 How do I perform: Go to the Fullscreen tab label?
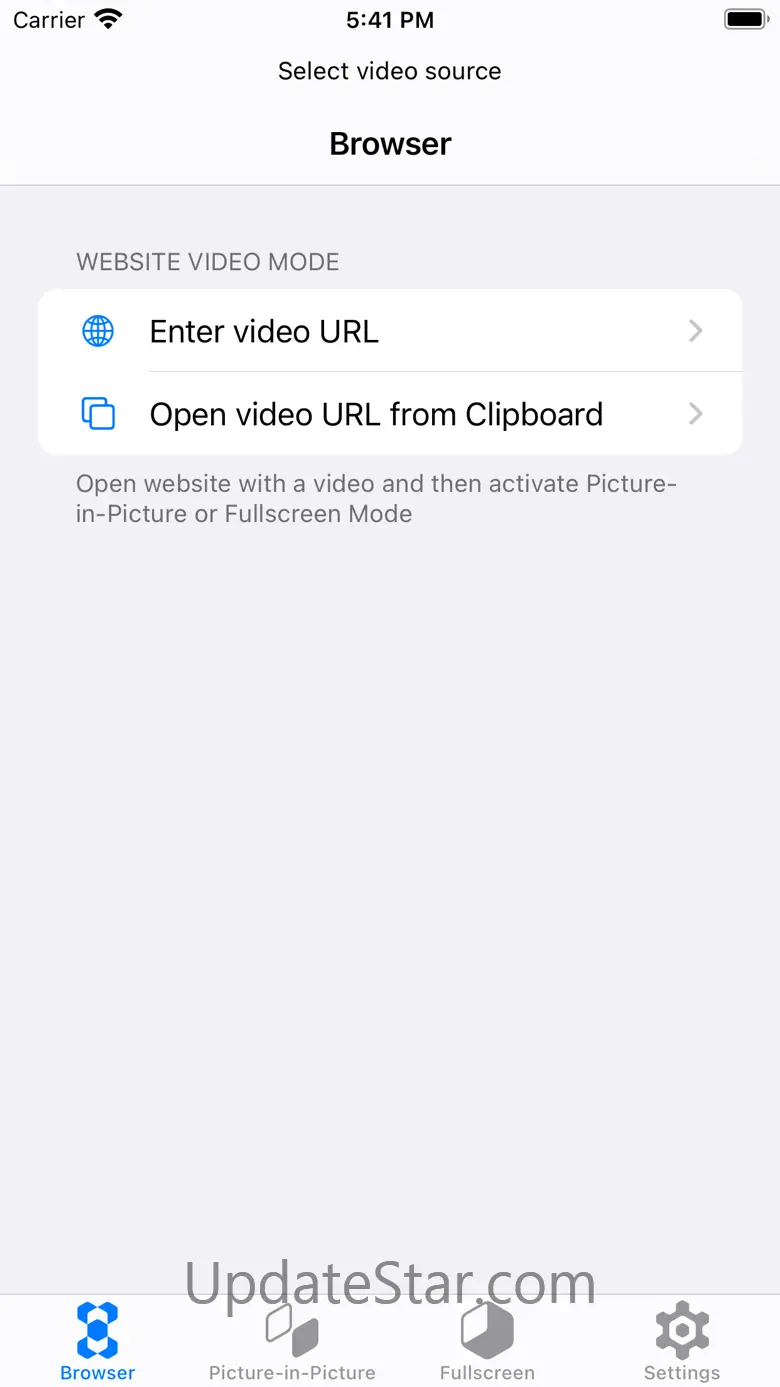pyautogui.click(x=487, y=1373)
